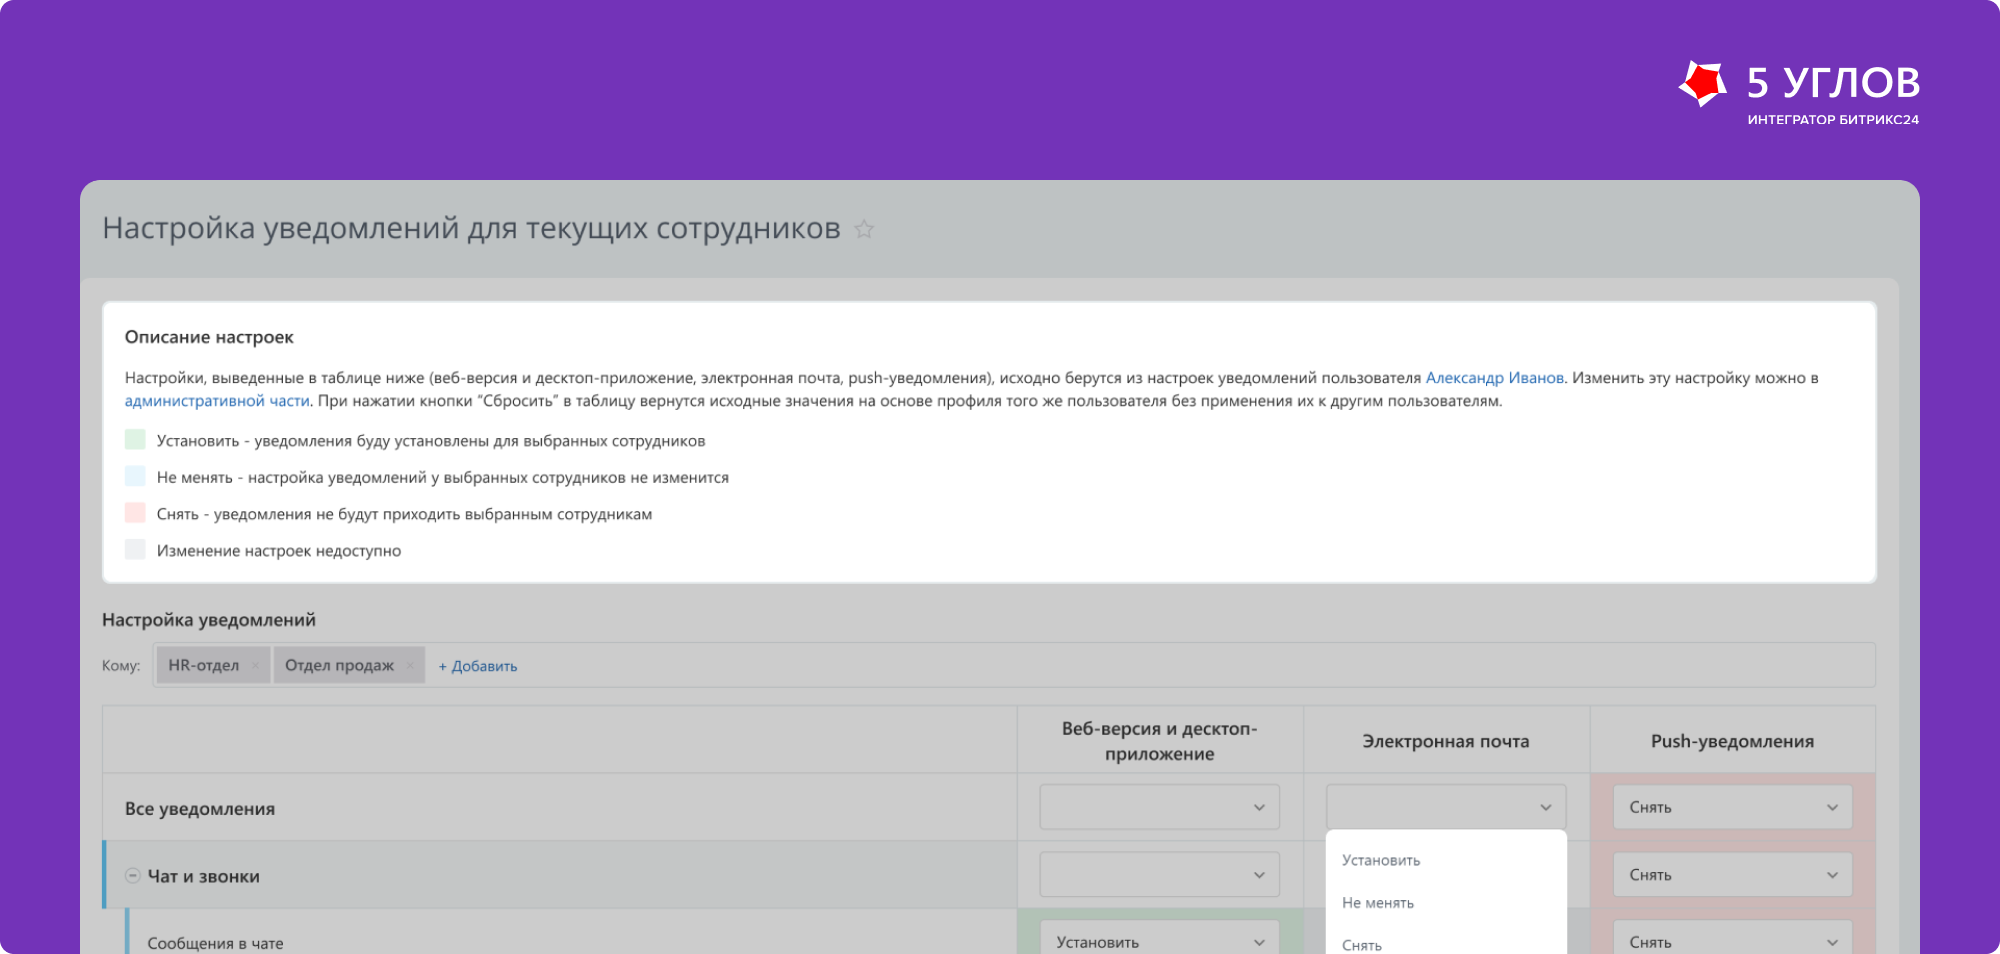Open the Александр Иванов profile link
The width and height of the screenshot is (2000, 954).
click(1494, 378)
